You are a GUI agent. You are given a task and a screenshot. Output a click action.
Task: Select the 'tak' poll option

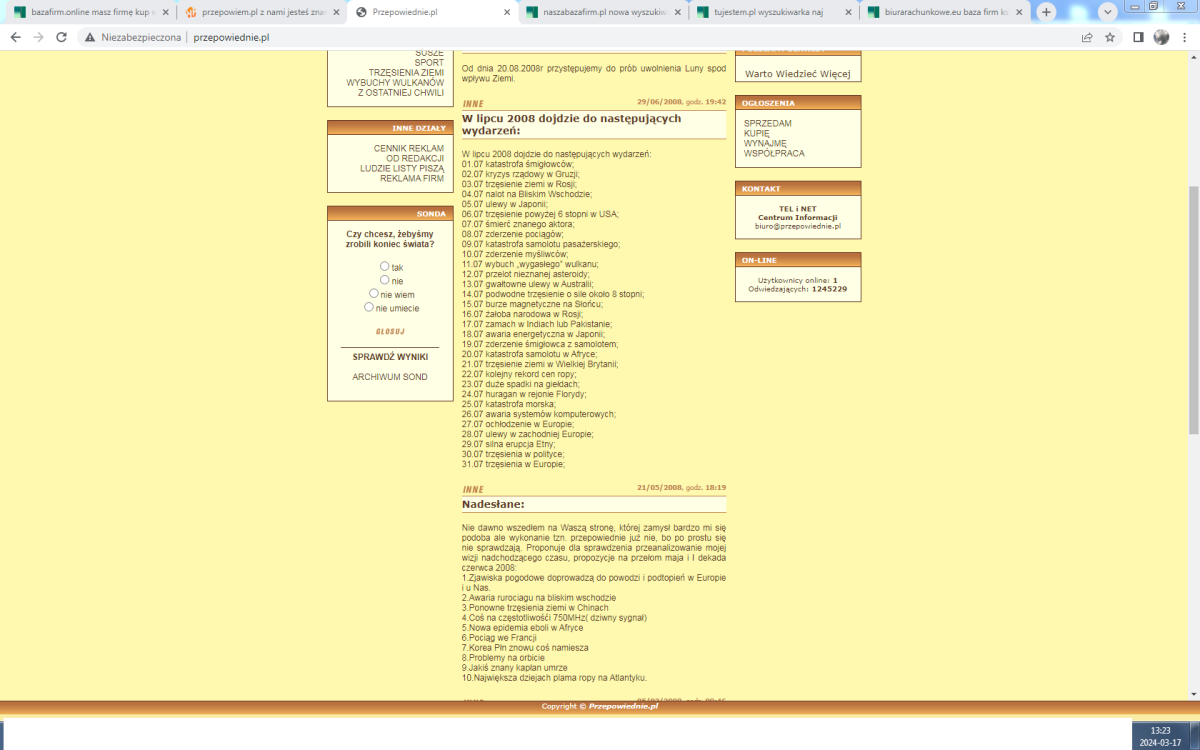[385, 266]
